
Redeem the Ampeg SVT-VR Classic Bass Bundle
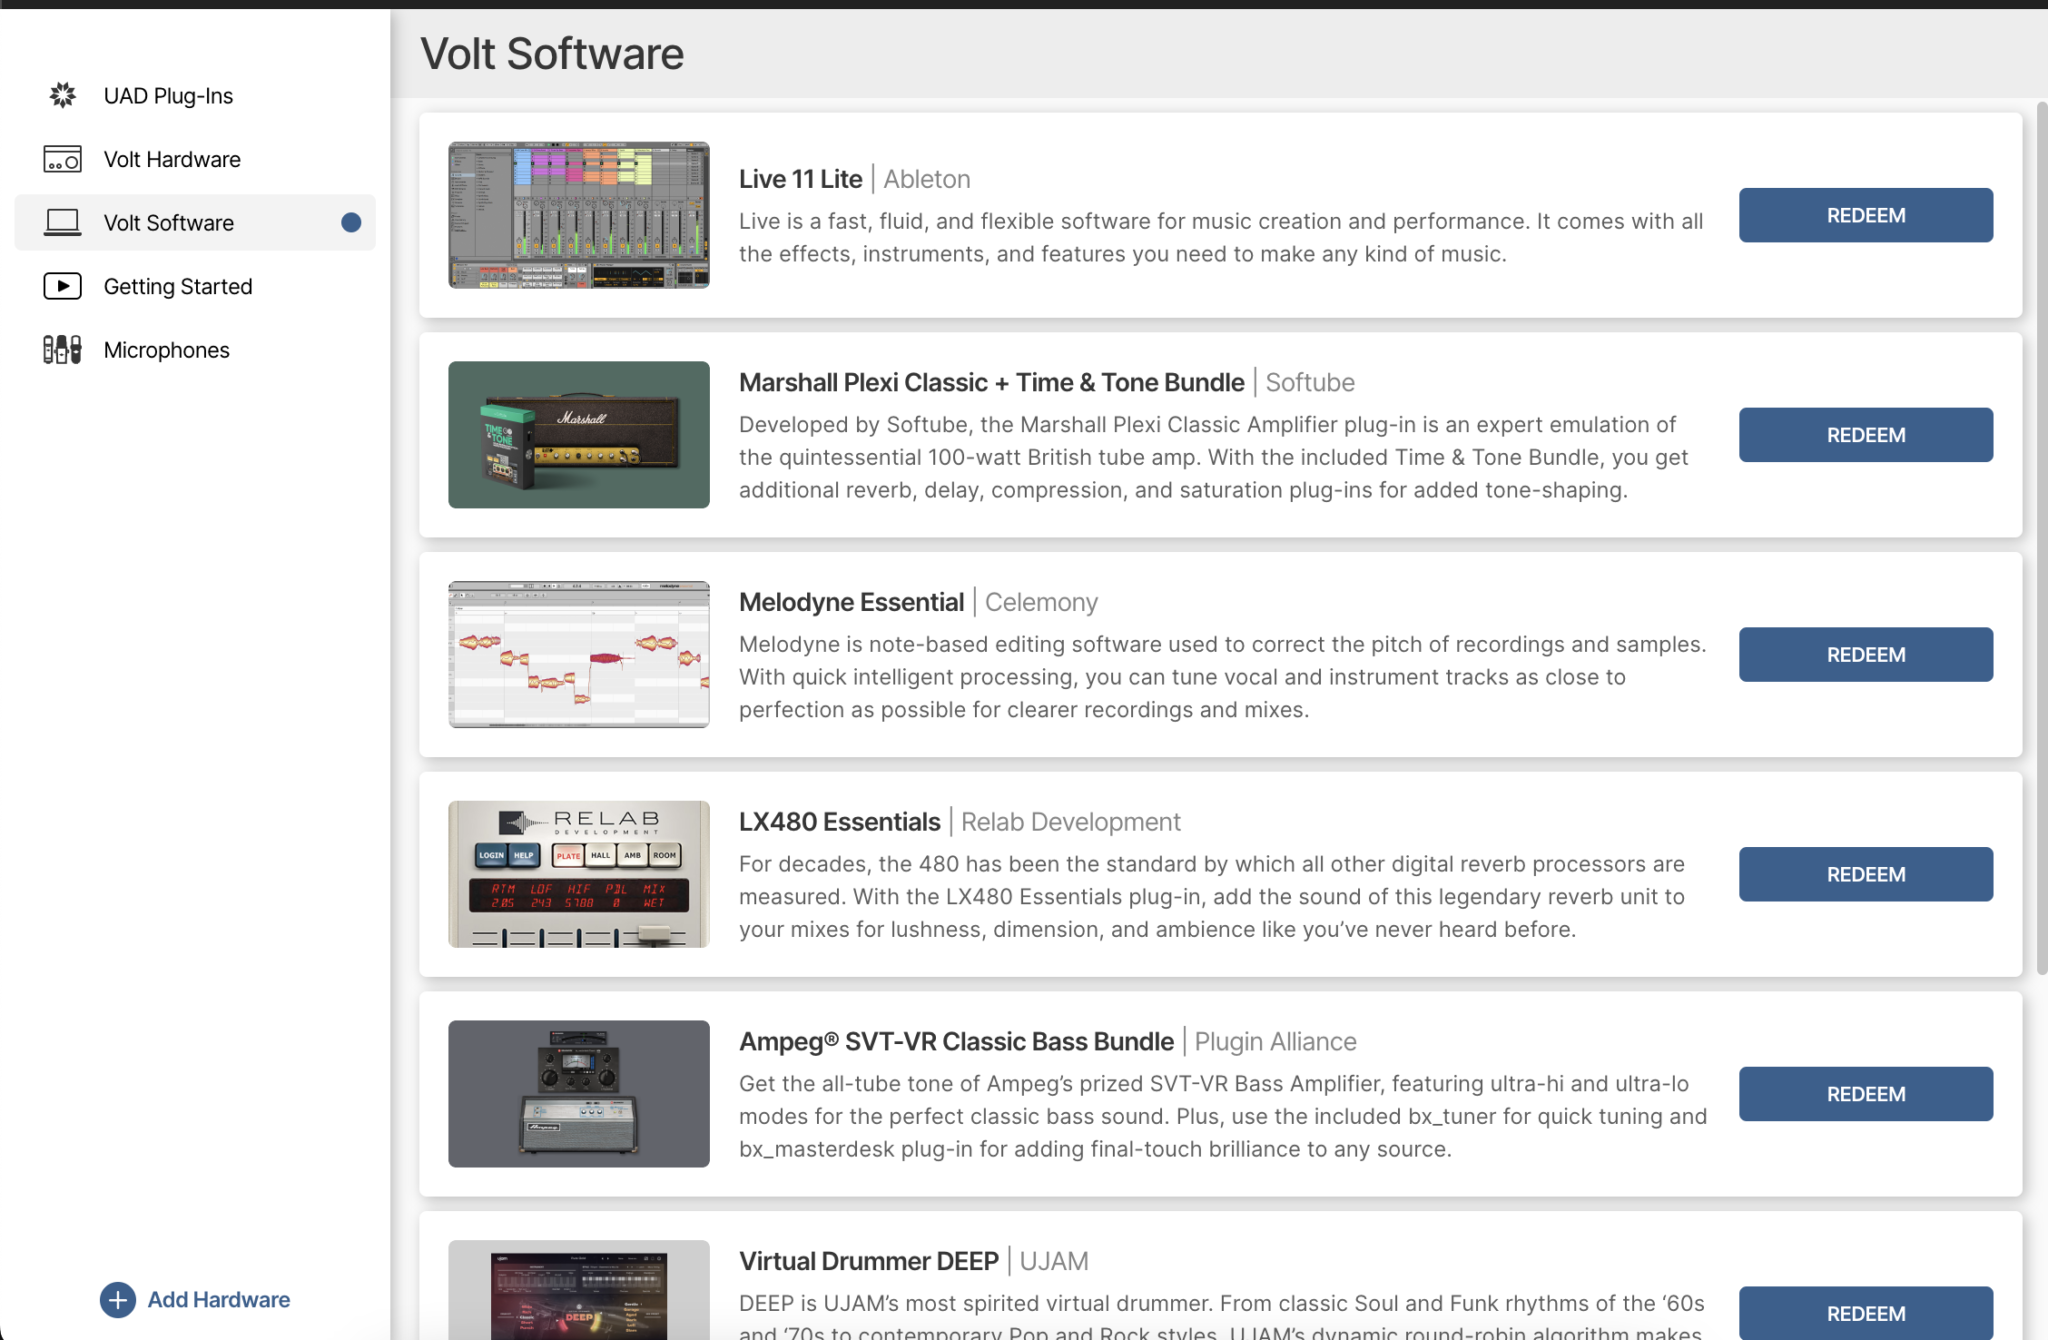click(1864, 1093)
